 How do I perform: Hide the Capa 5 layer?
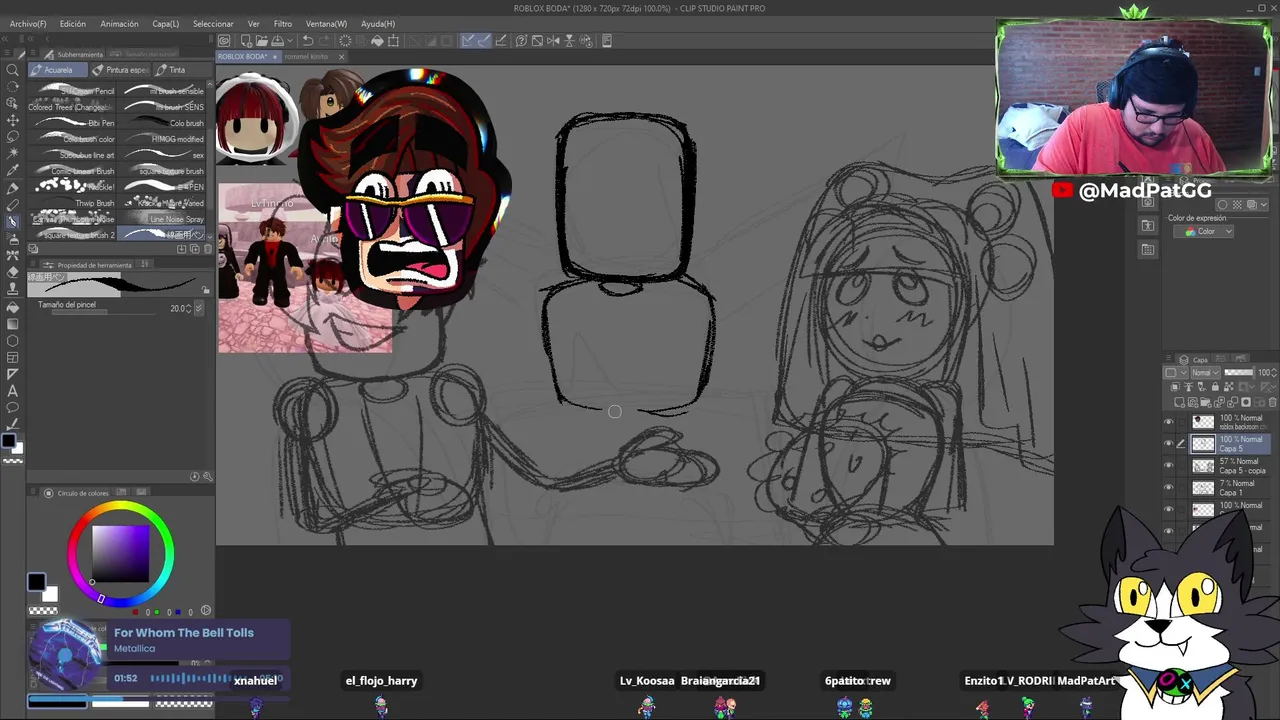[1168, 444]
